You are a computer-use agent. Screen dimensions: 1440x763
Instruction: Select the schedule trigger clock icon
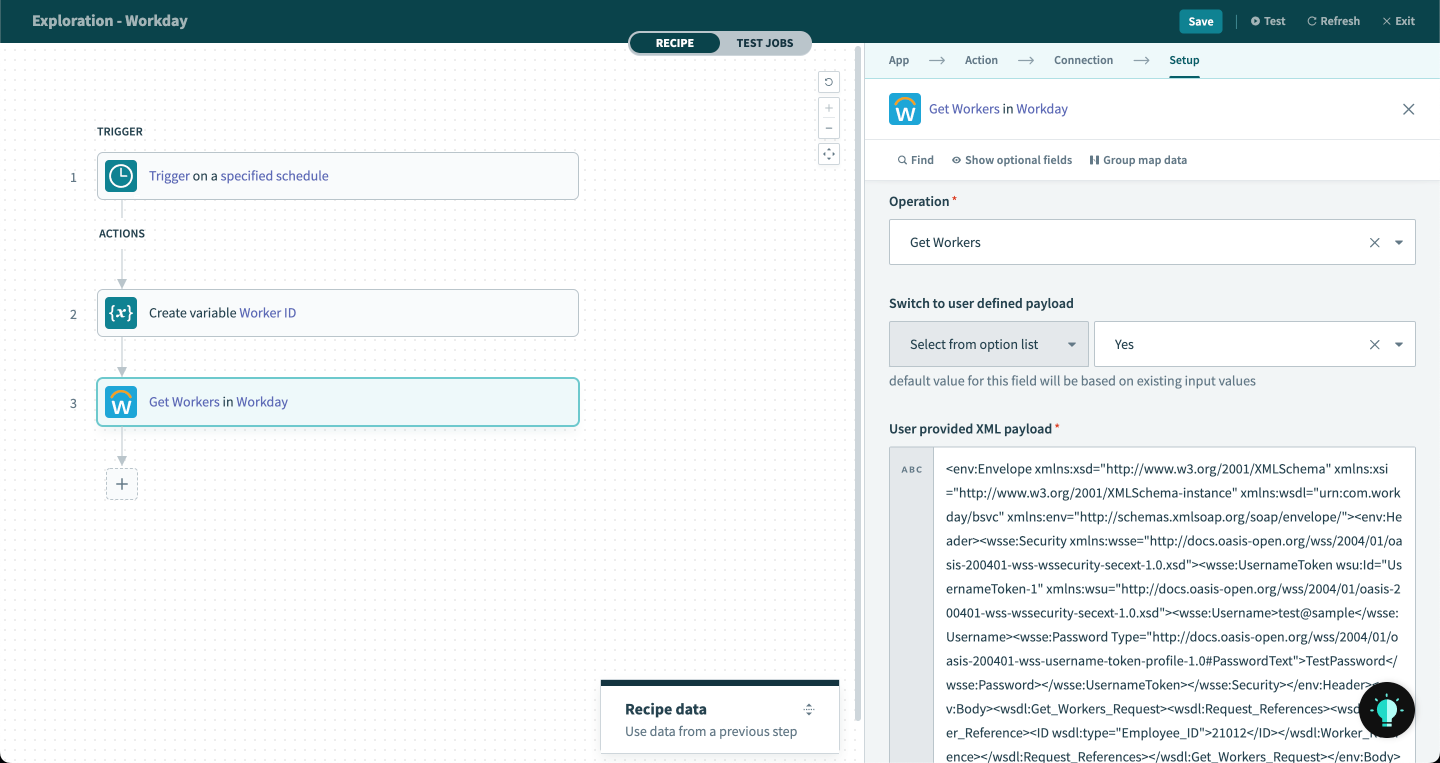click(x=120, y=175)
